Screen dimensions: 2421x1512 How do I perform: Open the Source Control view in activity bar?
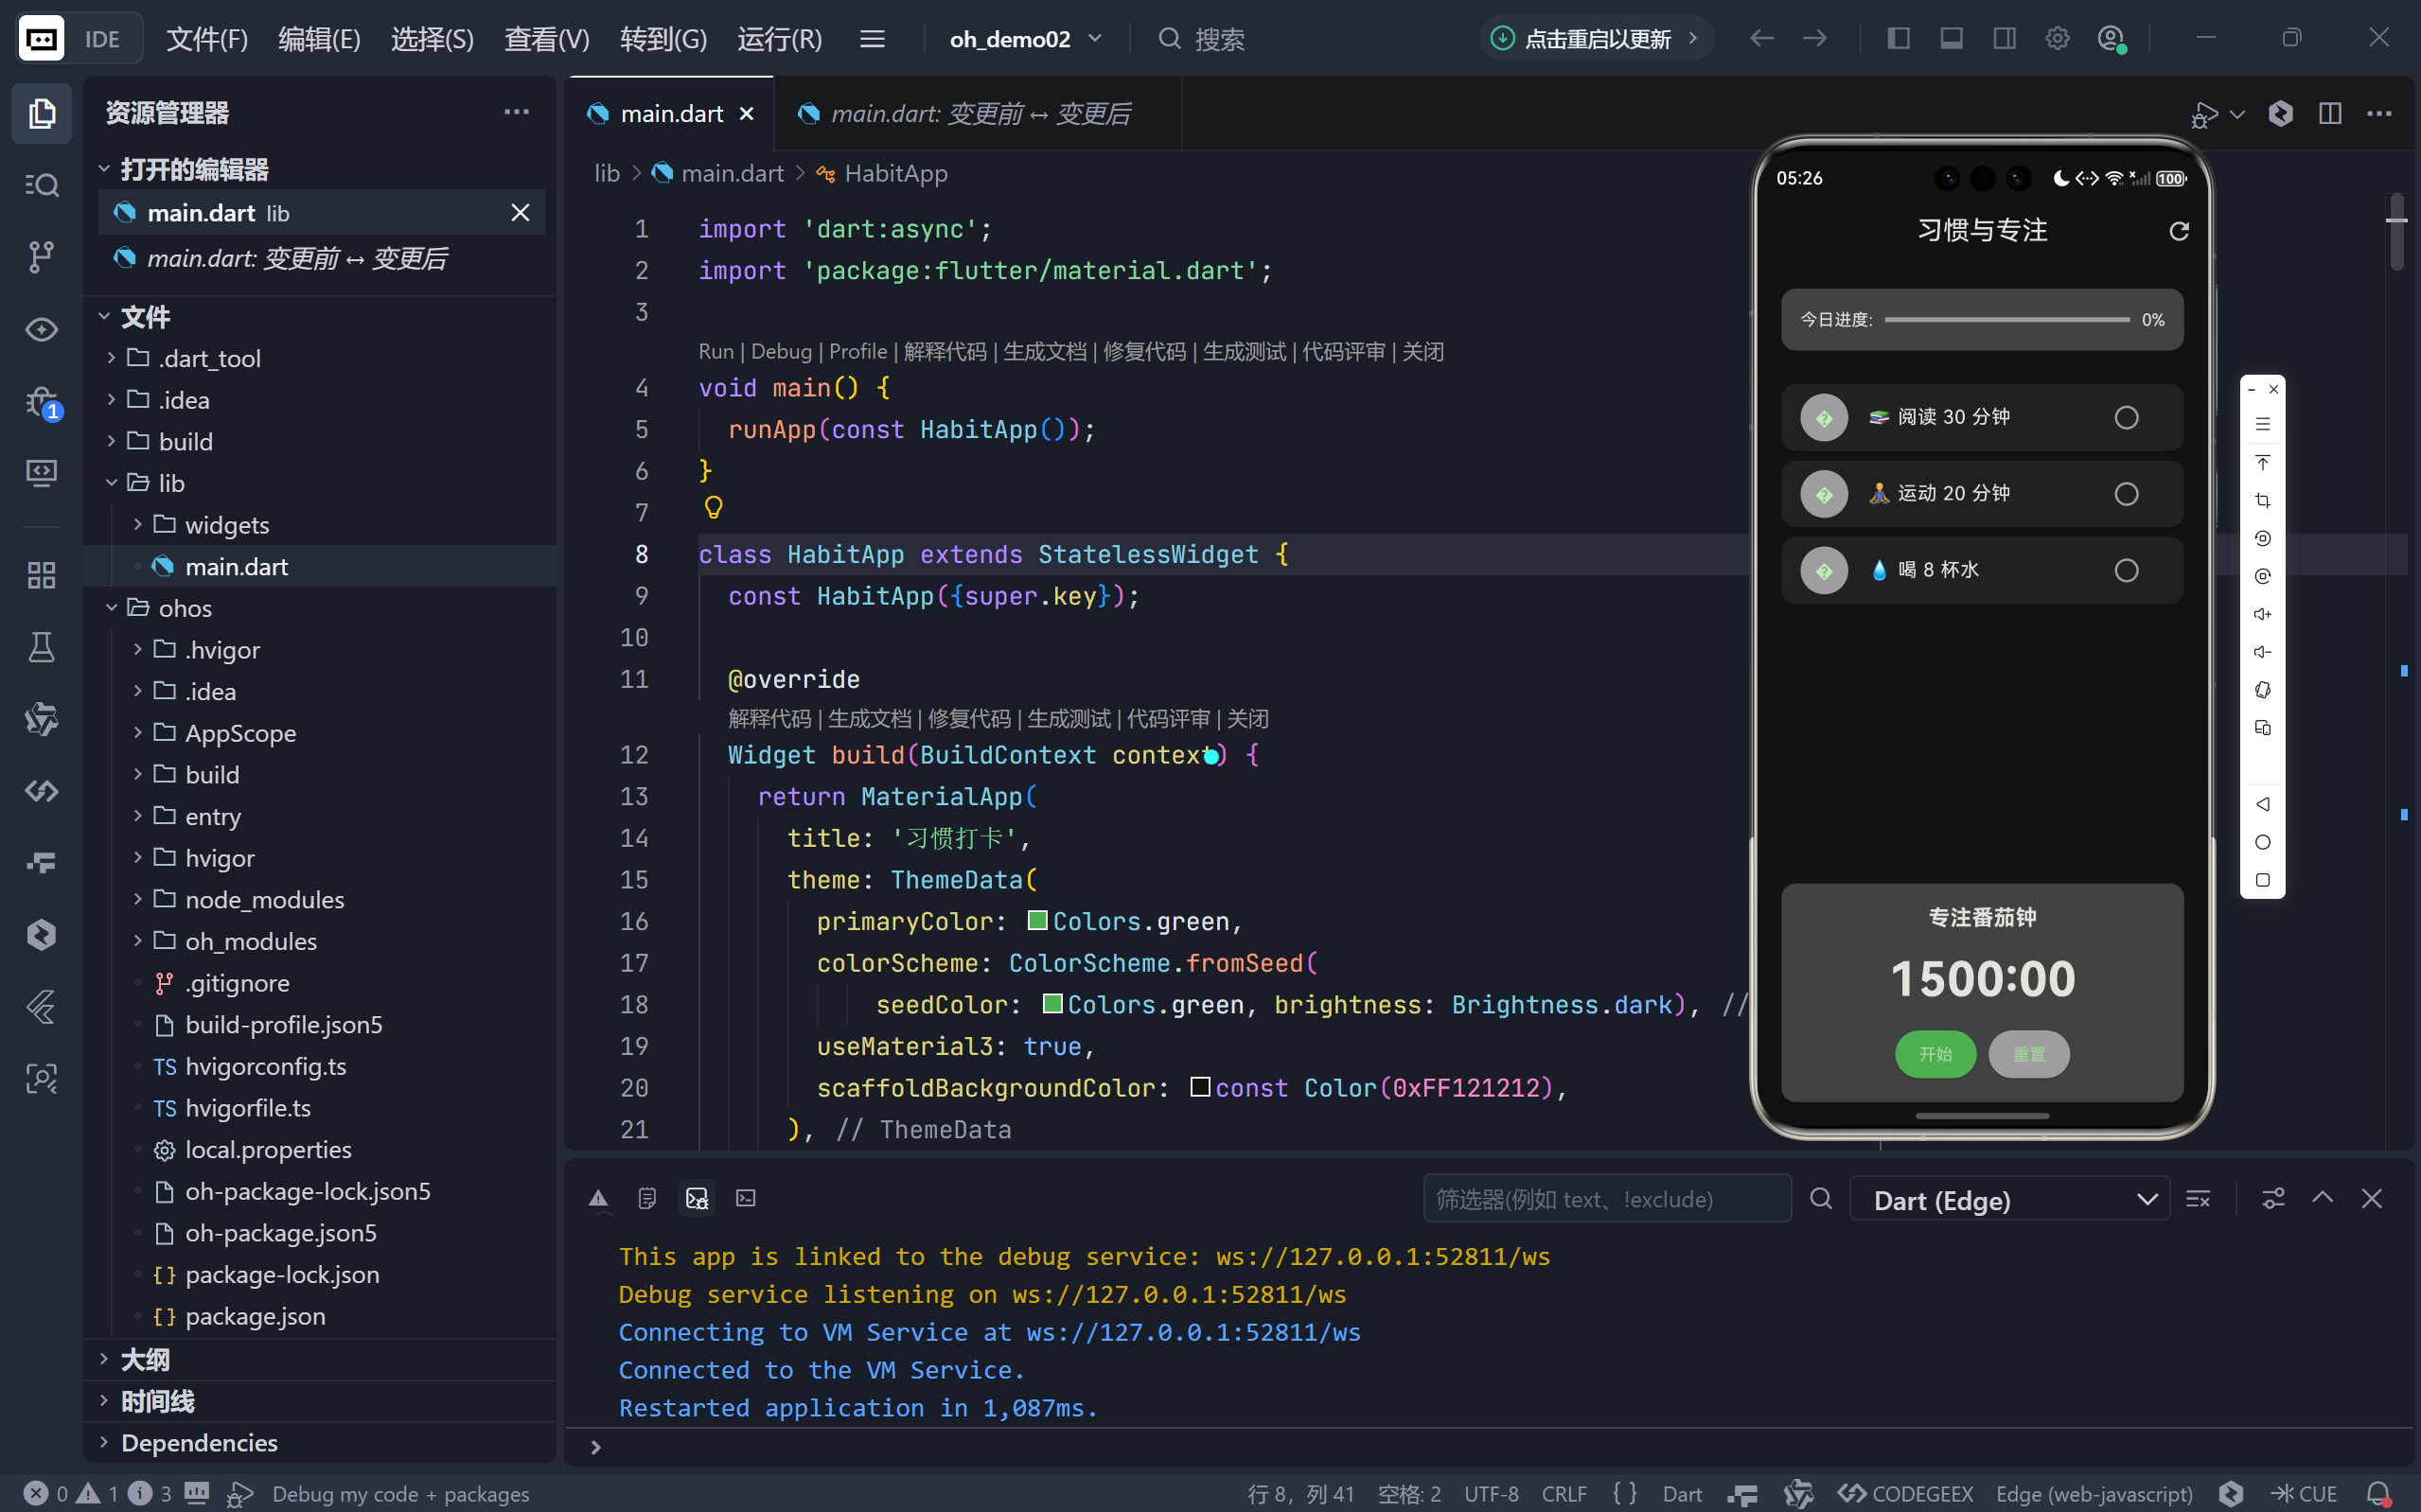pos(41,257)
